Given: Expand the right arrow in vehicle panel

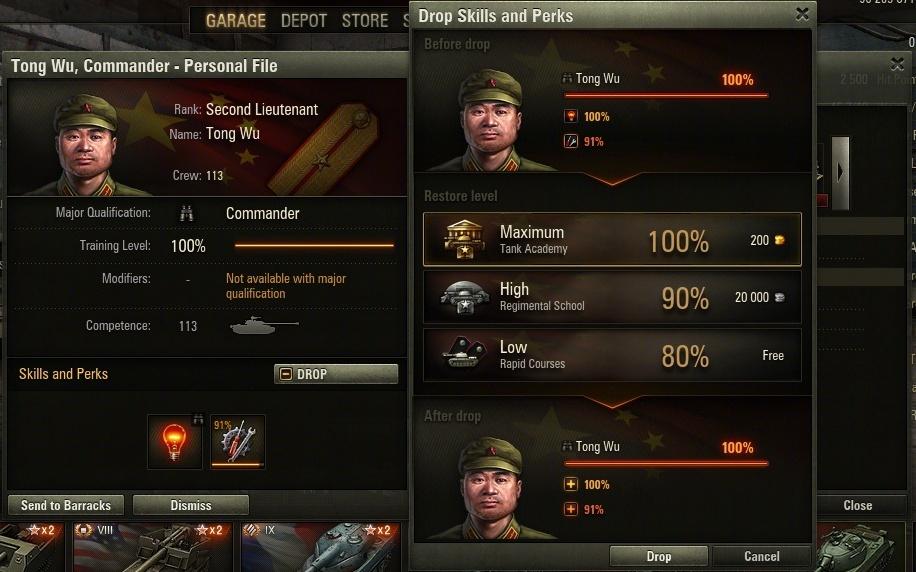Looking at the screenshot, I should [840, 173].
